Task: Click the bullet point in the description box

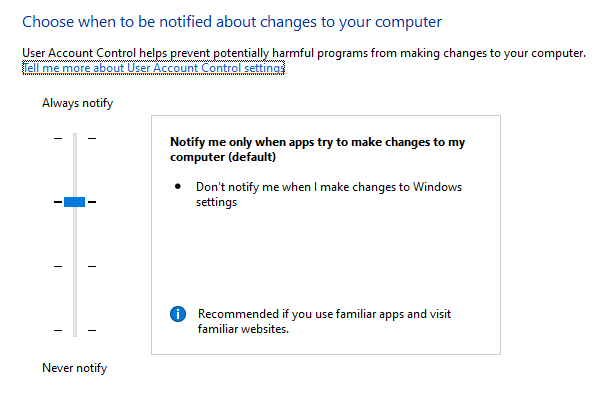Action: [178, 187]
